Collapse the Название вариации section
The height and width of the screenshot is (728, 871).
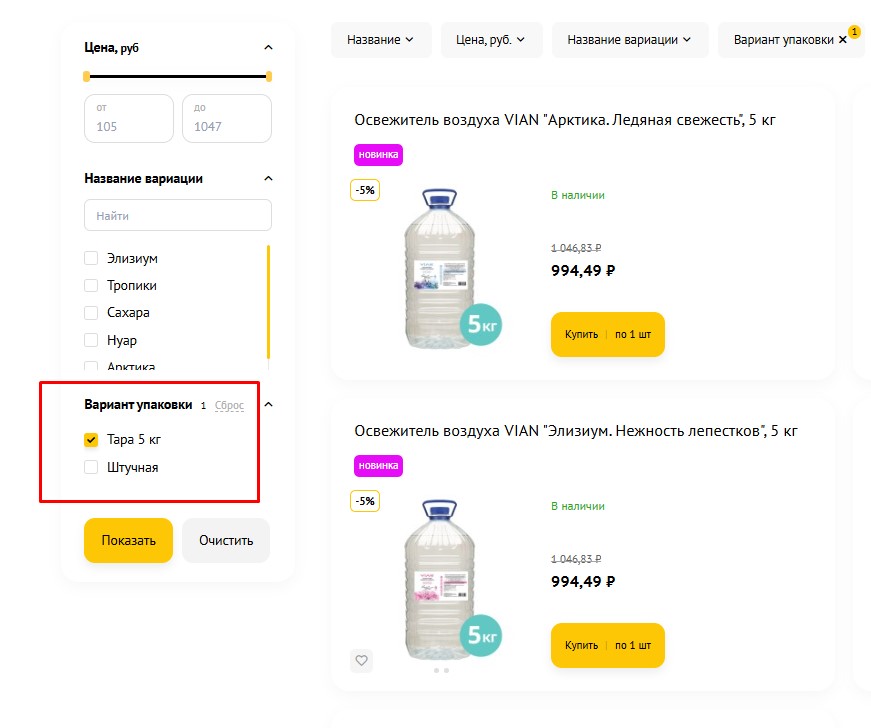pos(267,179)
